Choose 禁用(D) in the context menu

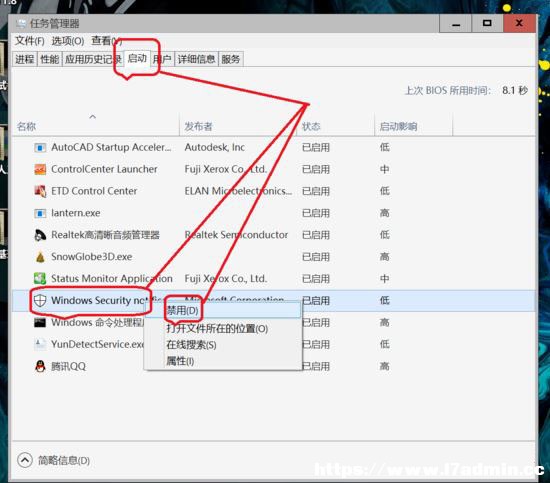(182, 310)
